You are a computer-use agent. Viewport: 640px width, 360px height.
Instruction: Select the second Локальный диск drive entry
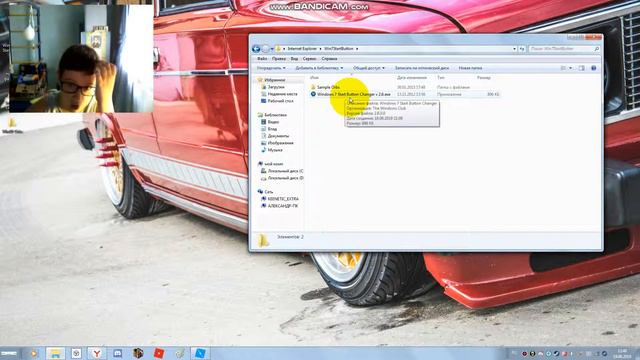tap(282, 178)
